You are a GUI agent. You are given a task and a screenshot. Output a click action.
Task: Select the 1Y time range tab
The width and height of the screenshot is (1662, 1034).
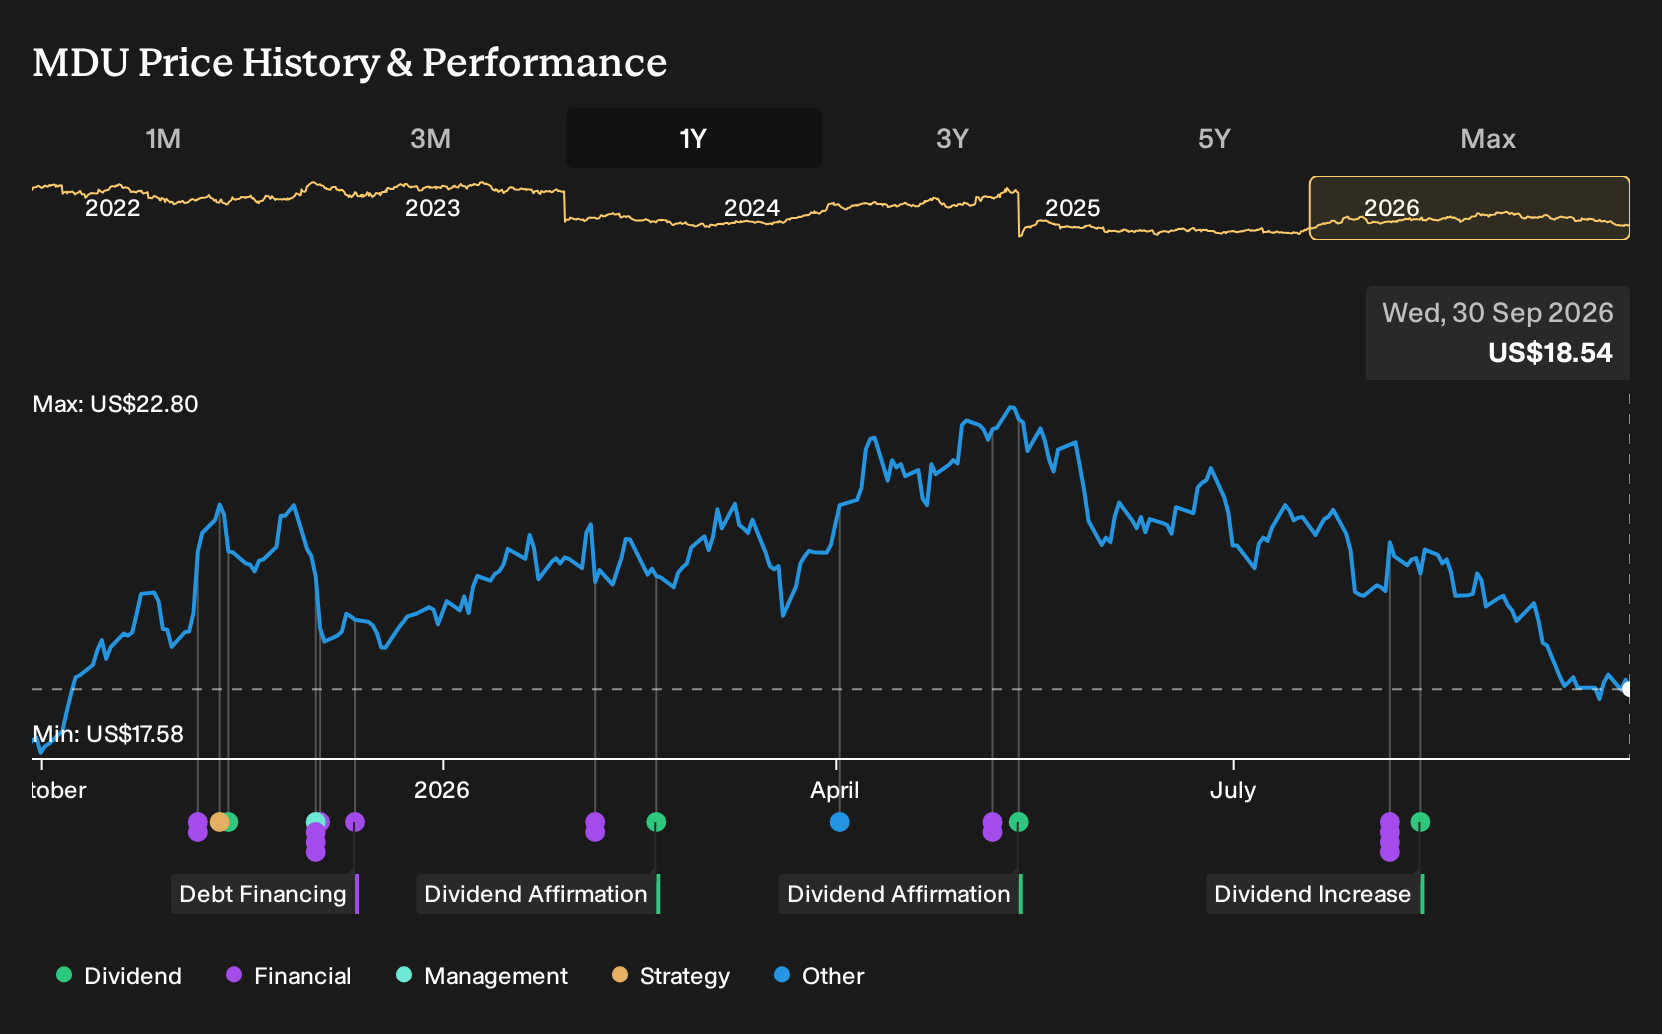[694, 138]
